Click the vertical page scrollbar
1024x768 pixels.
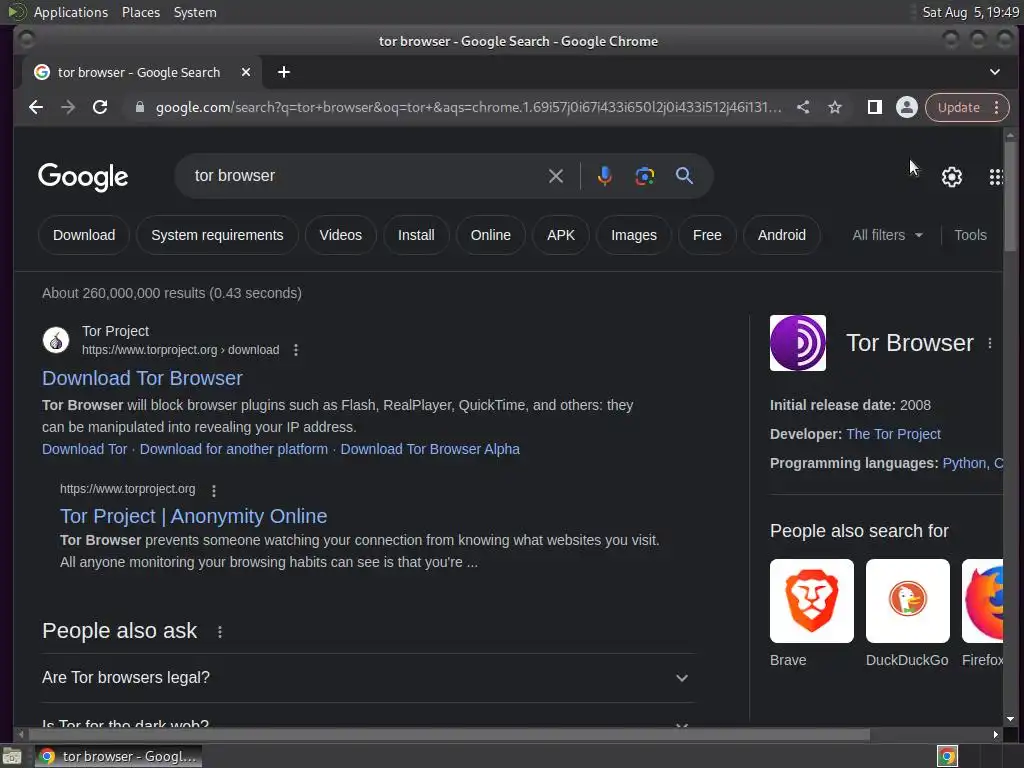(1010, 196)
